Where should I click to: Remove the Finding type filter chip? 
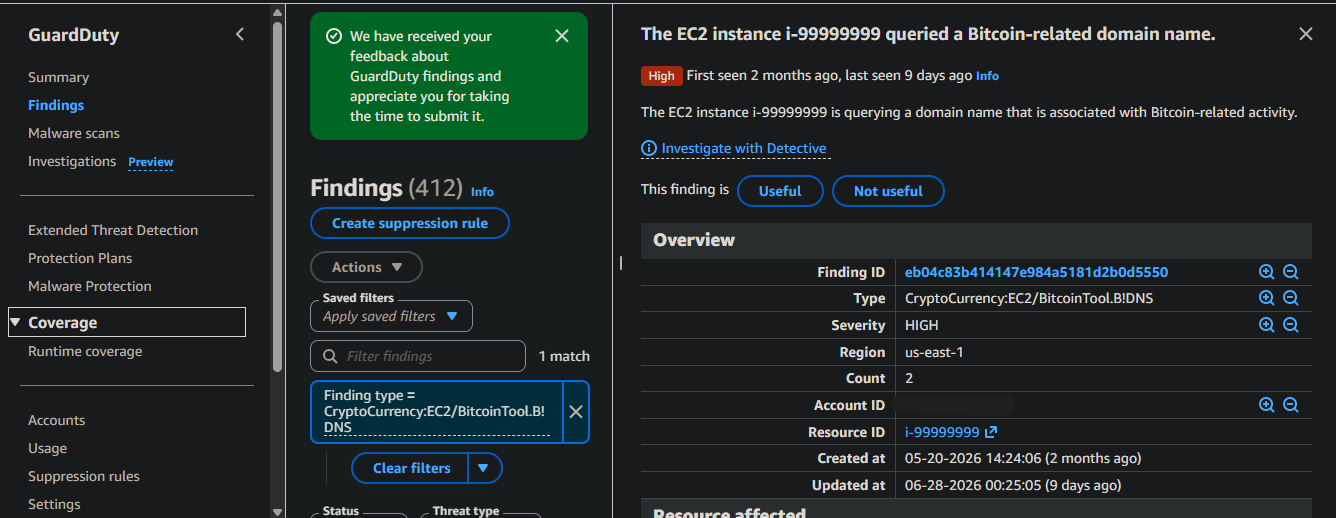tap(576, 412)
